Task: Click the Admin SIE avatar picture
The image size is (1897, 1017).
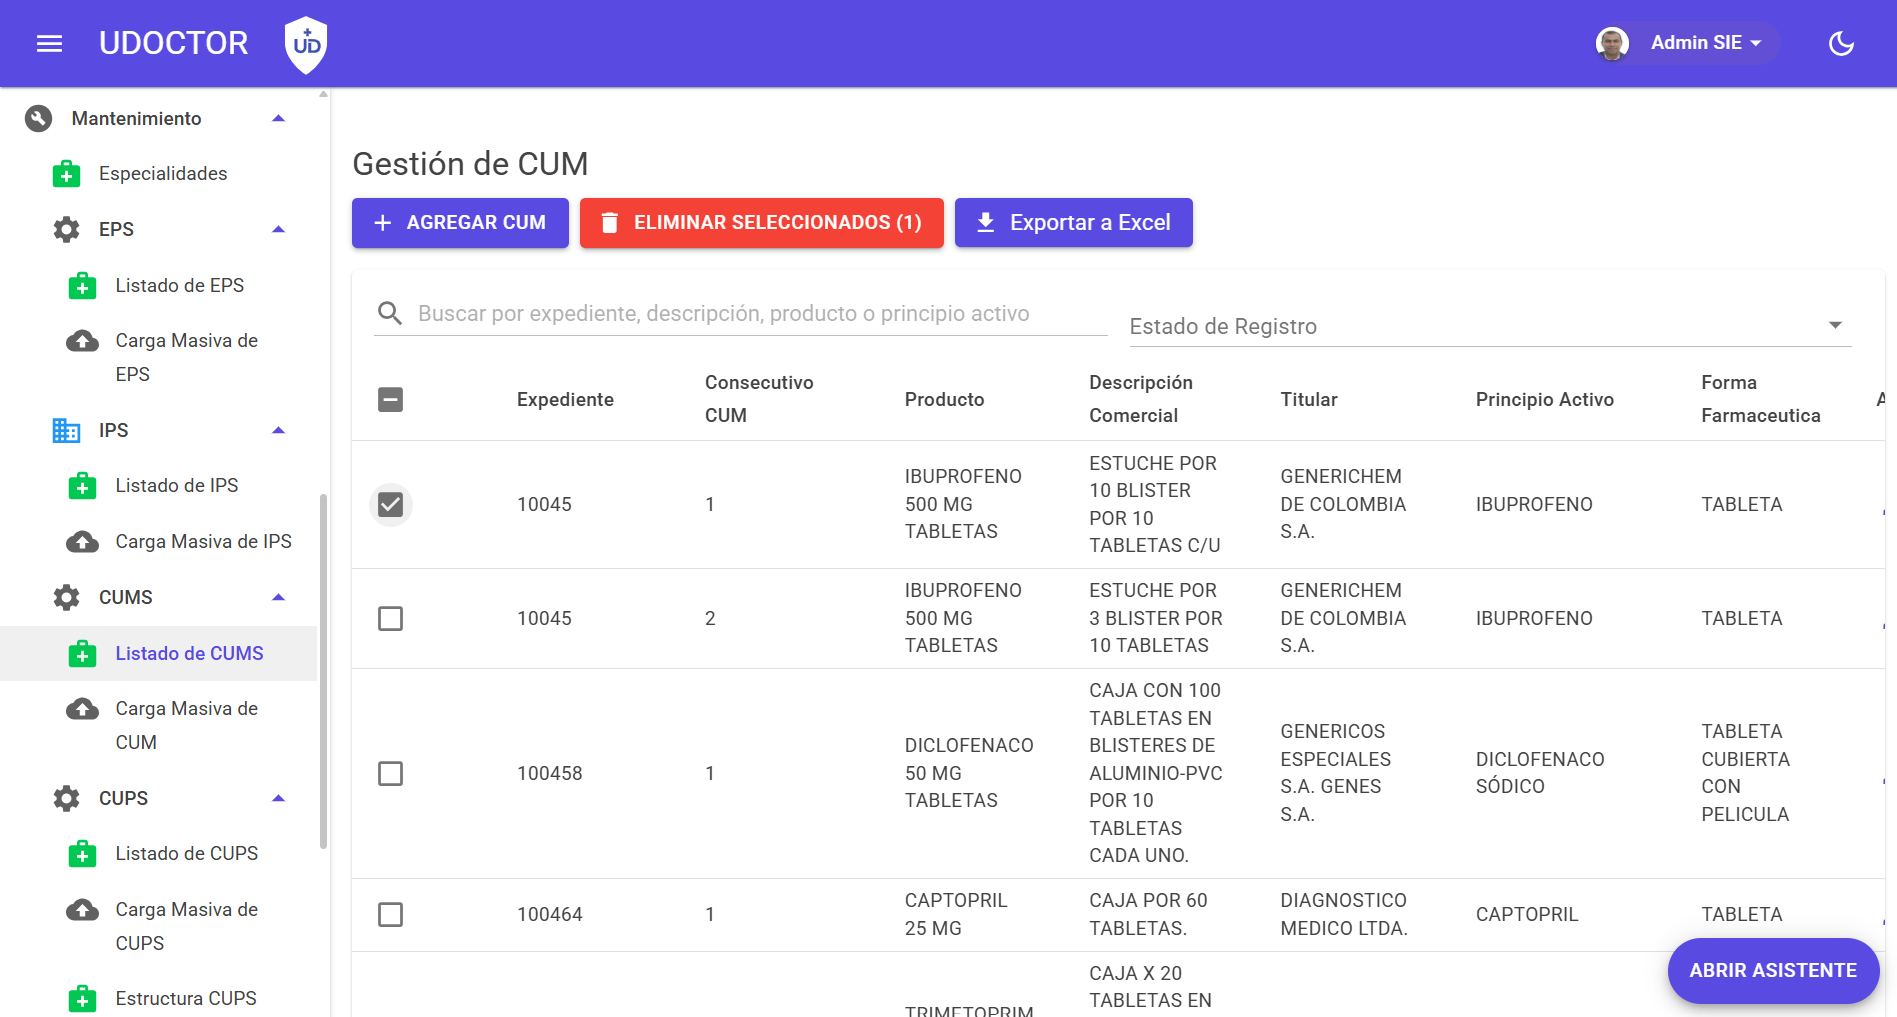Action: click(x=1612, y=43)
